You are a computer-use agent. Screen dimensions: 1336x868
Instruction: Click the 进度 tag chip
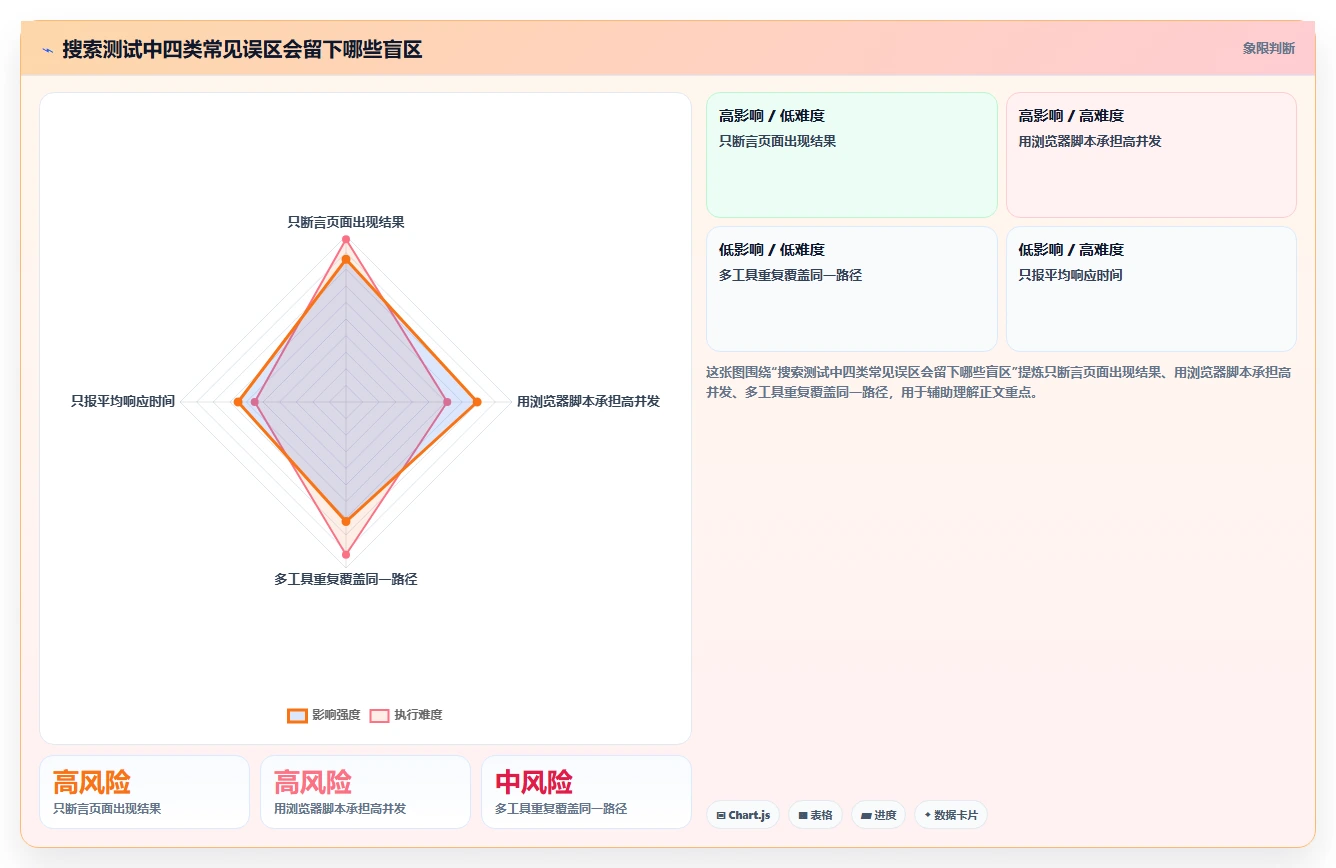878,815
